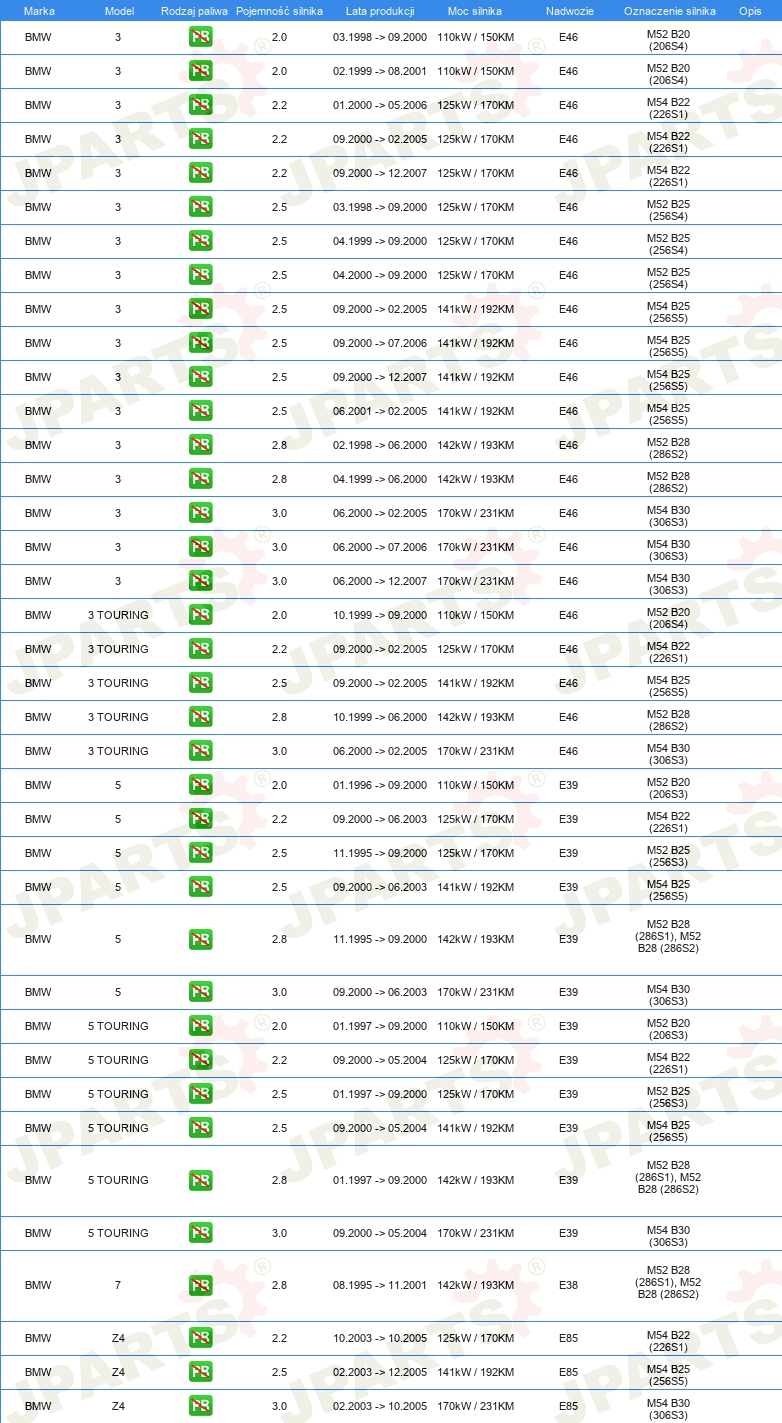Image resolution: width=782 pixels, height=1423 pixels.
Task: Click engine size 2.8 in BMW 7 row
Action: (279, 1285)
